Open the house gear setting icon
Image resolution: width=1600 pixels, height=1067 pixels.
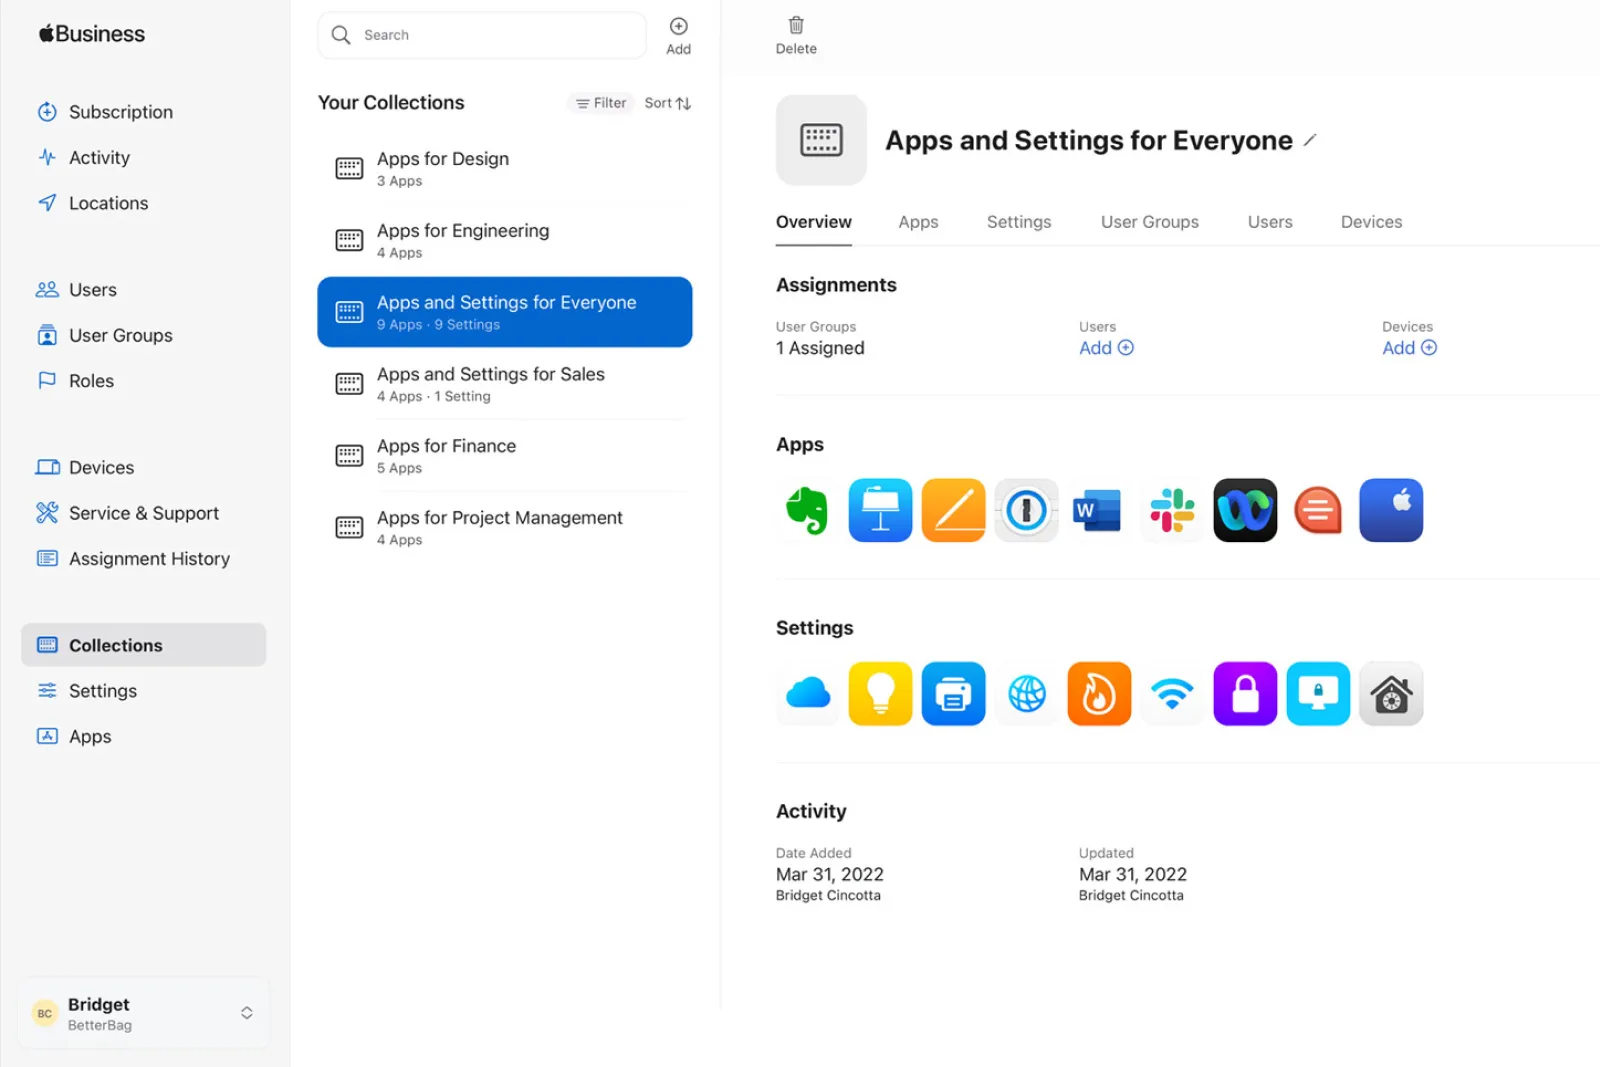point(1391,693)
